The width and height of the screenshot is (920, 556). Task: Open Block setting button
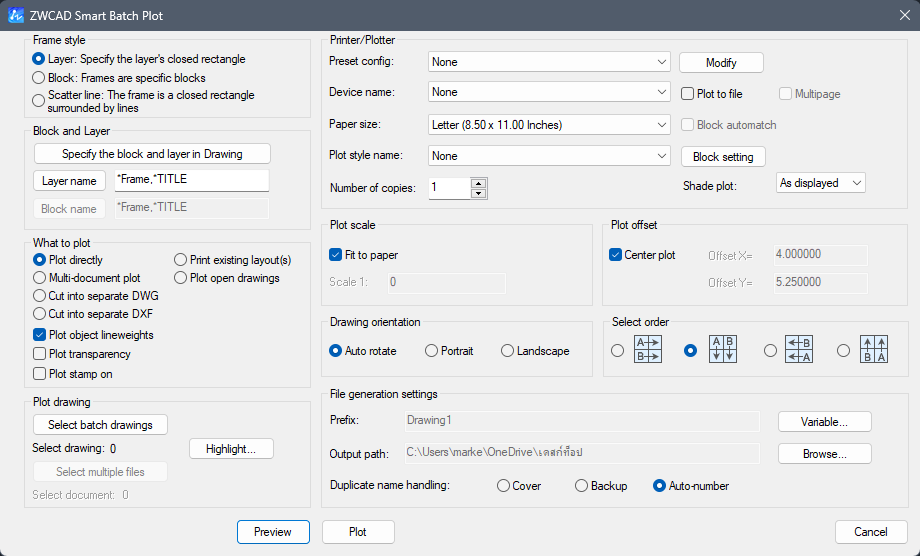click(723, 157)
